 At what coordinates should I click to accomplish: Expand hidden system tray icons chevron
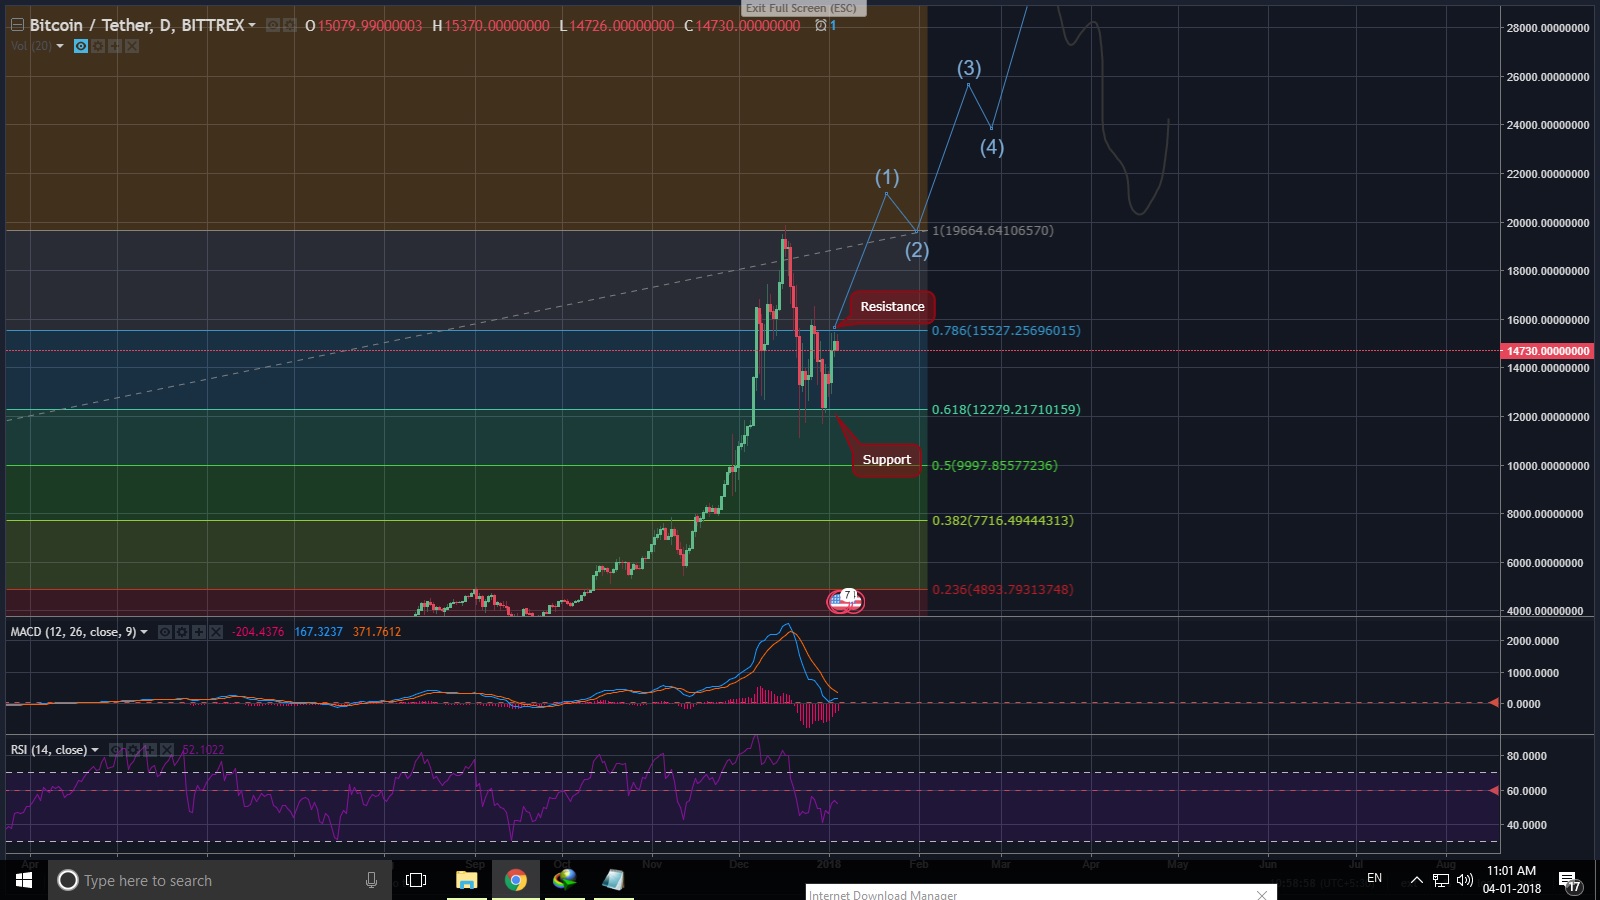[1416, 880]
